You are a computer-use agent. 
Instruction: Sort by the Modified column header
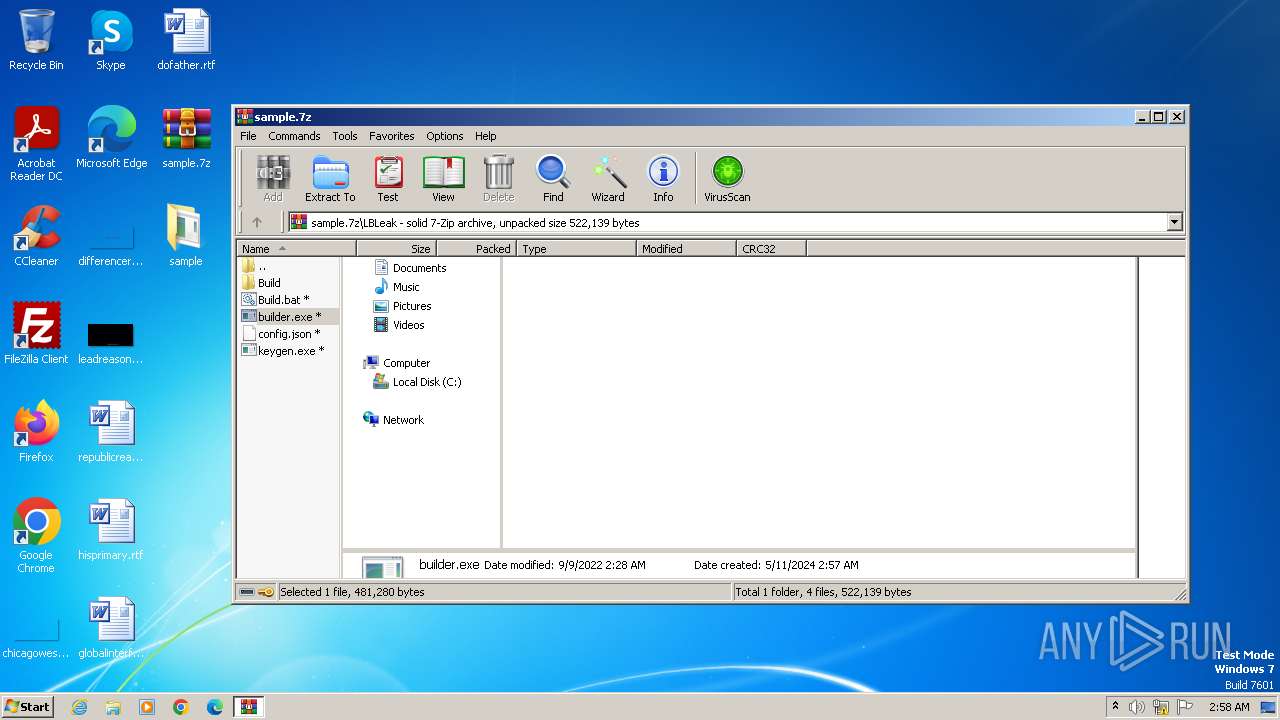click(686, 249)
